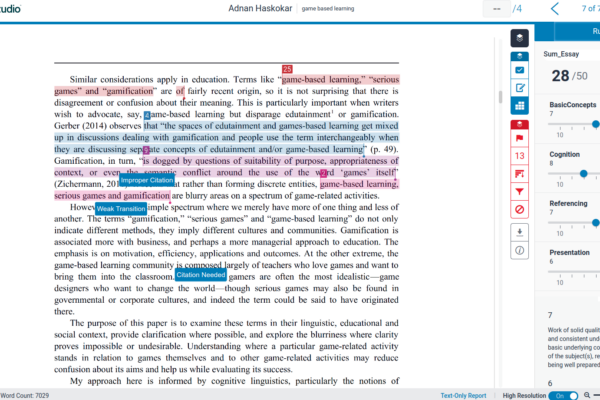Click the 28 /50 rubric score
The image size is (600, 400).
pyautogui.click(x=569, y=76)
